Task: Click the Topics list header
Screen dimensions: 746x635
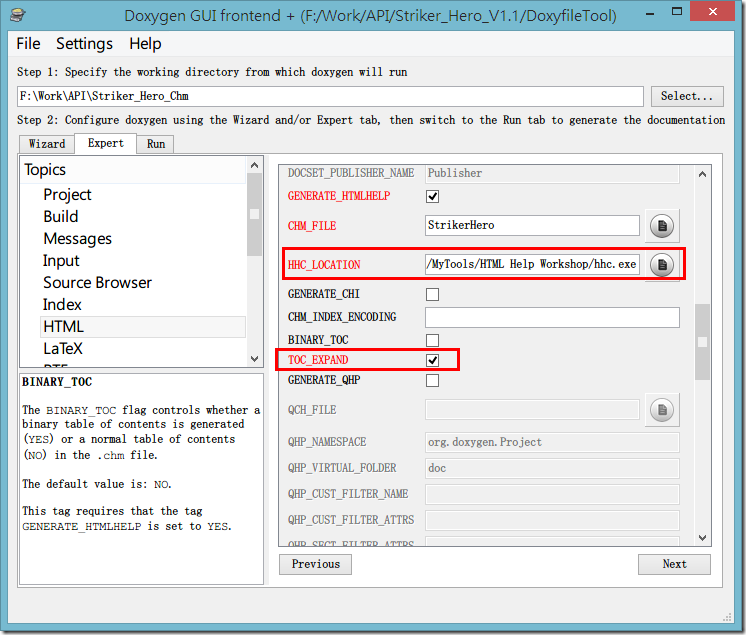Action: pos(133,170)
